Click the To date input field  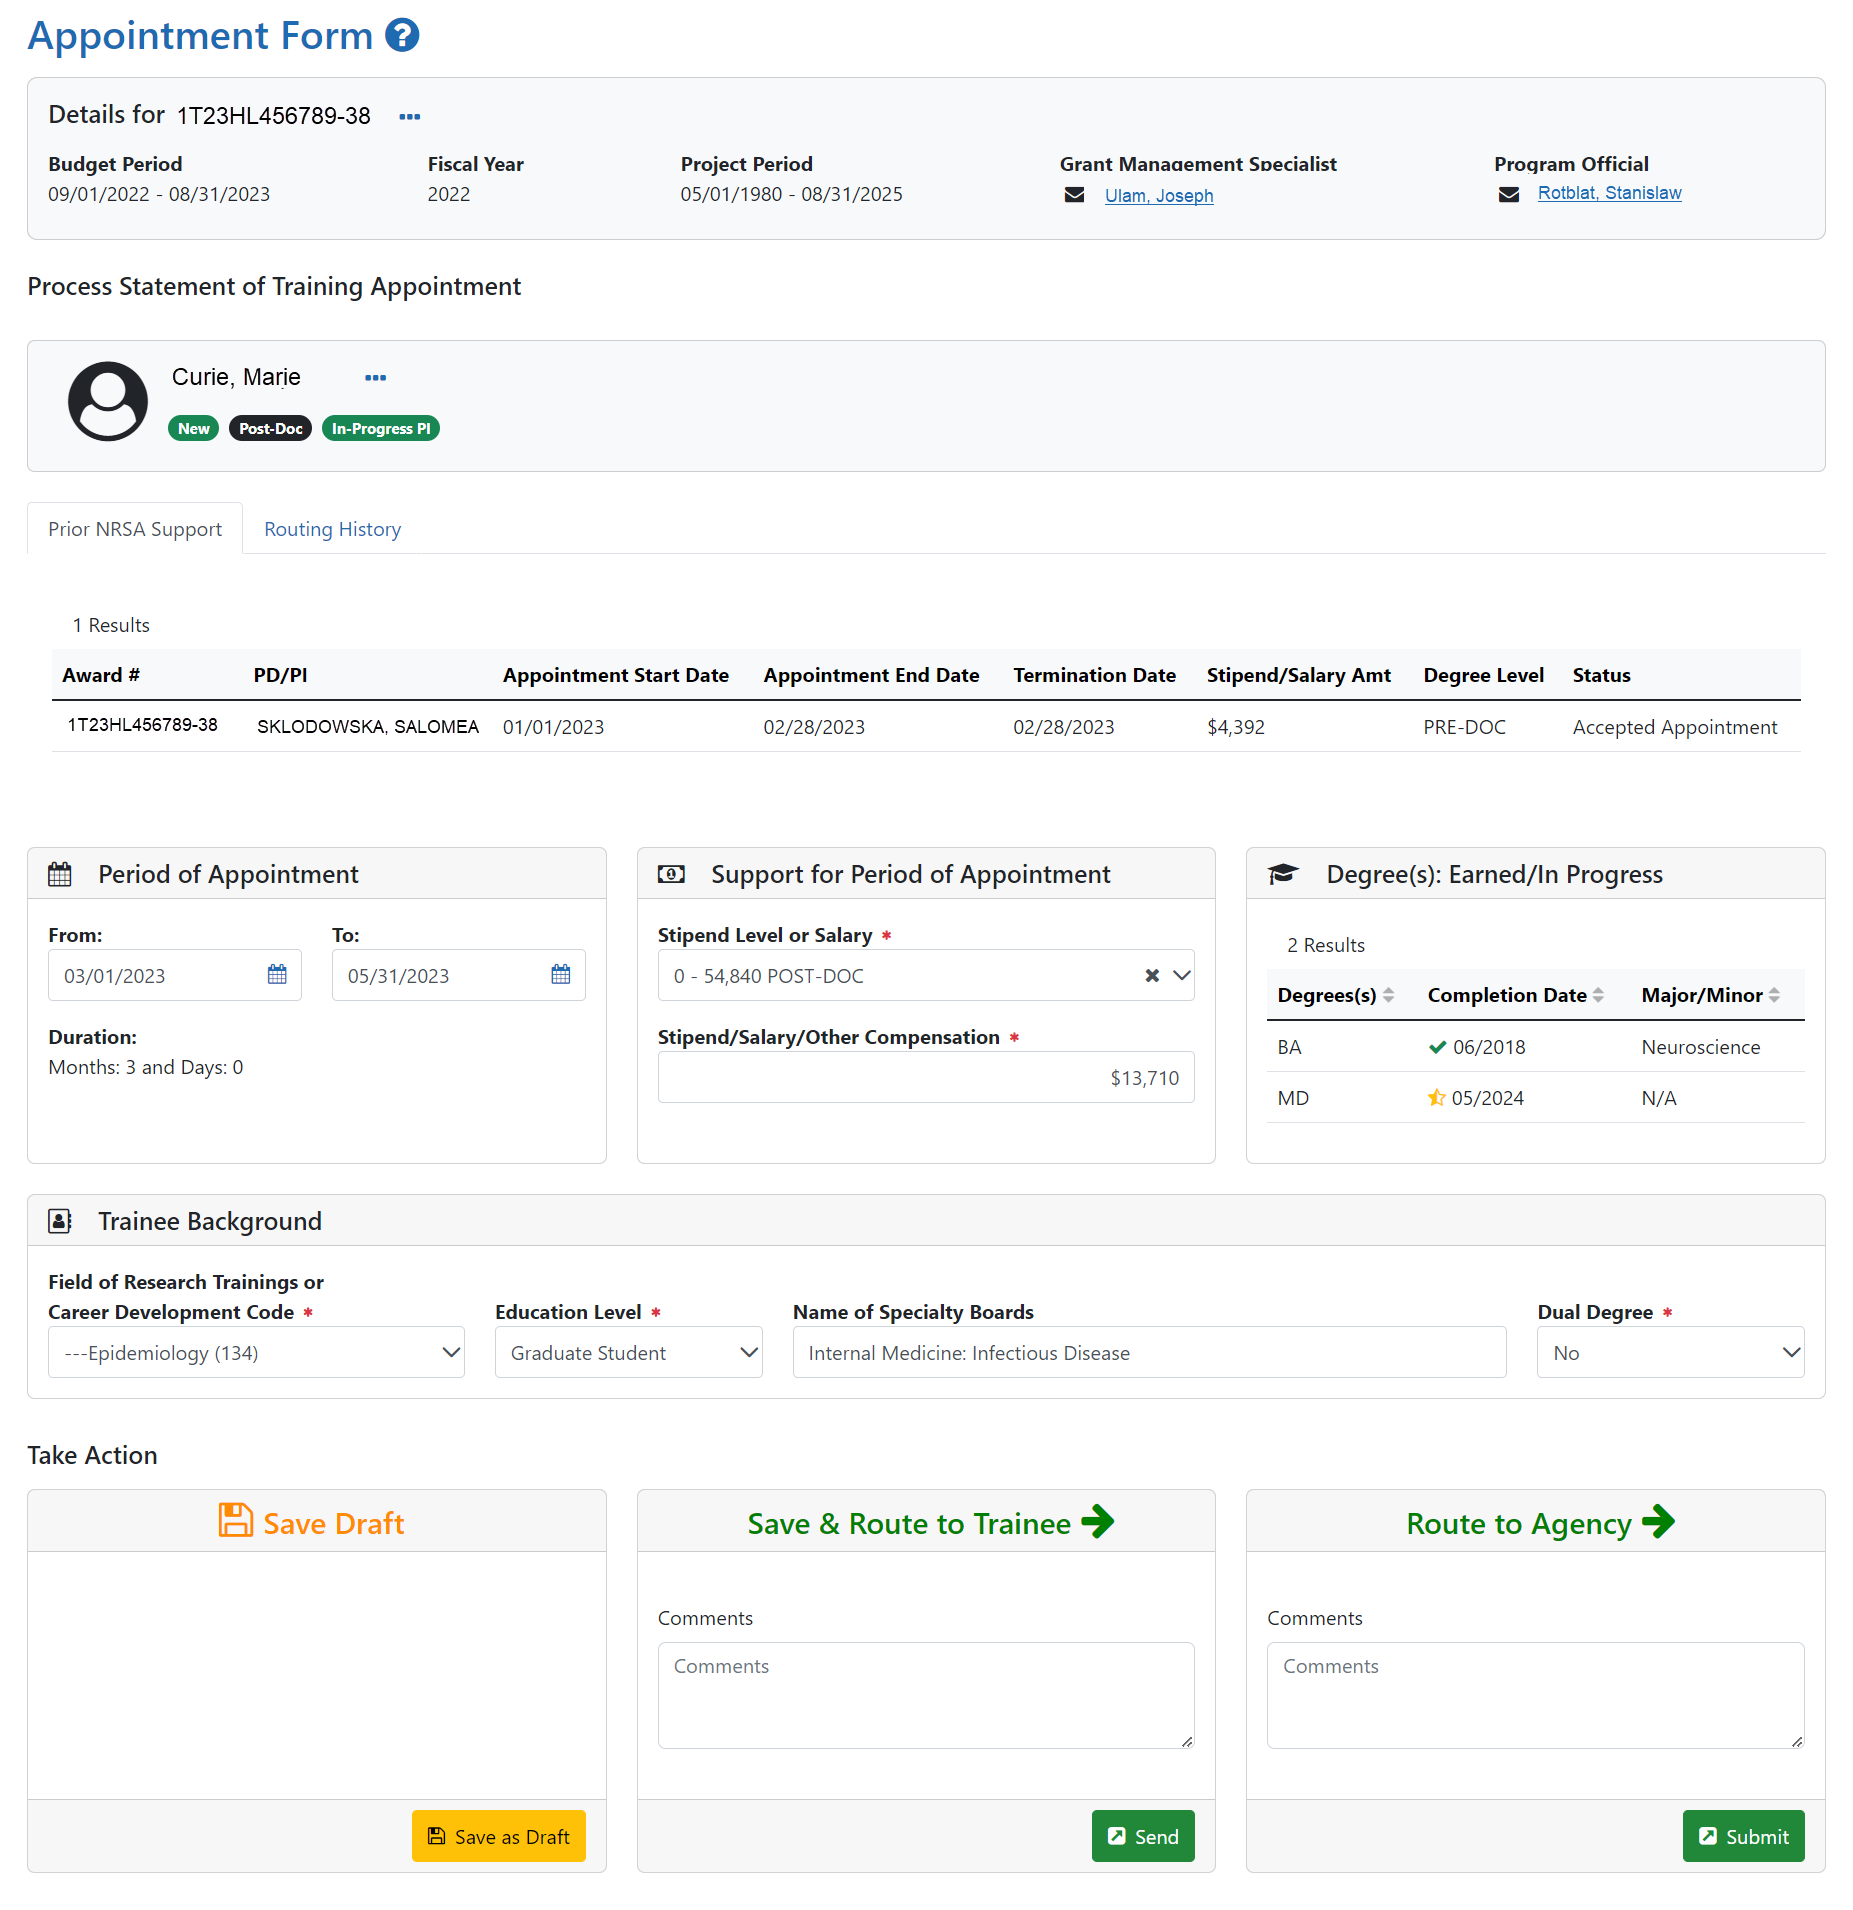click(x=458, y=975)
